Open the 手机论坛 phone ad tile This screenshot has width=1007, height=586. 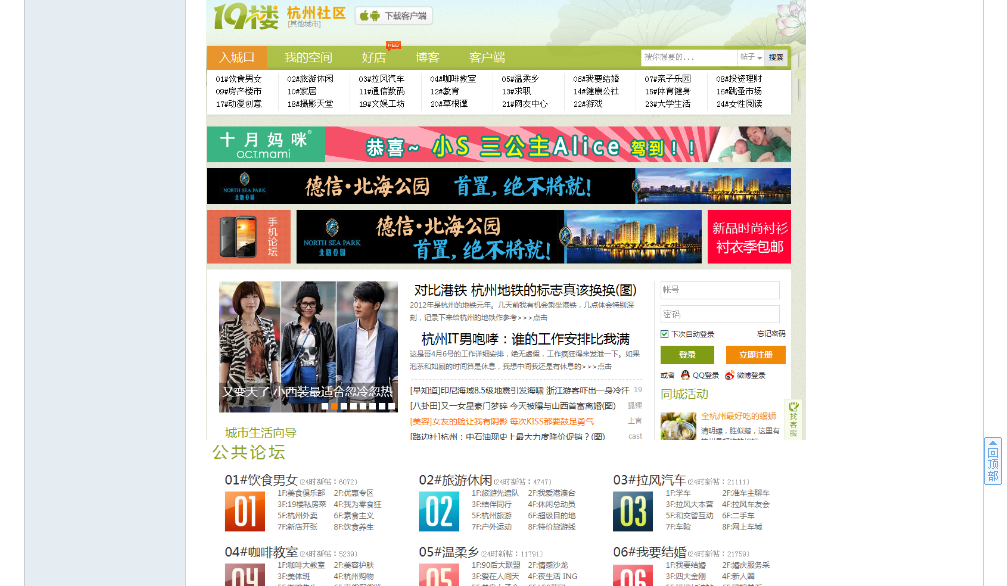click(x=249, y=236)
